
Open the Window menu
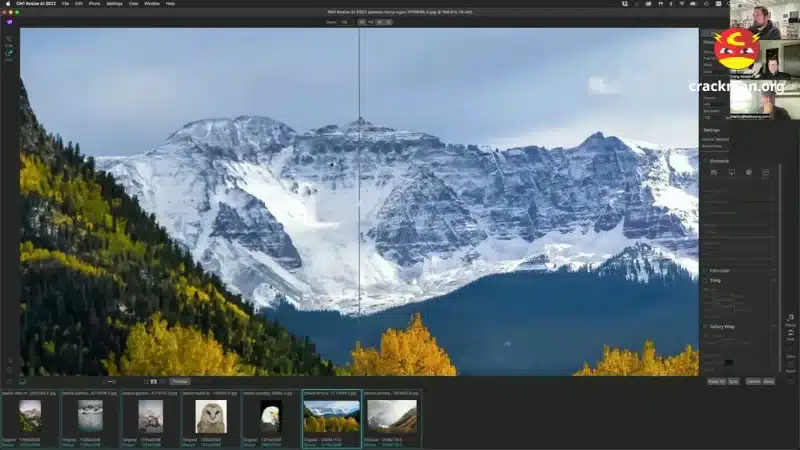152,4
